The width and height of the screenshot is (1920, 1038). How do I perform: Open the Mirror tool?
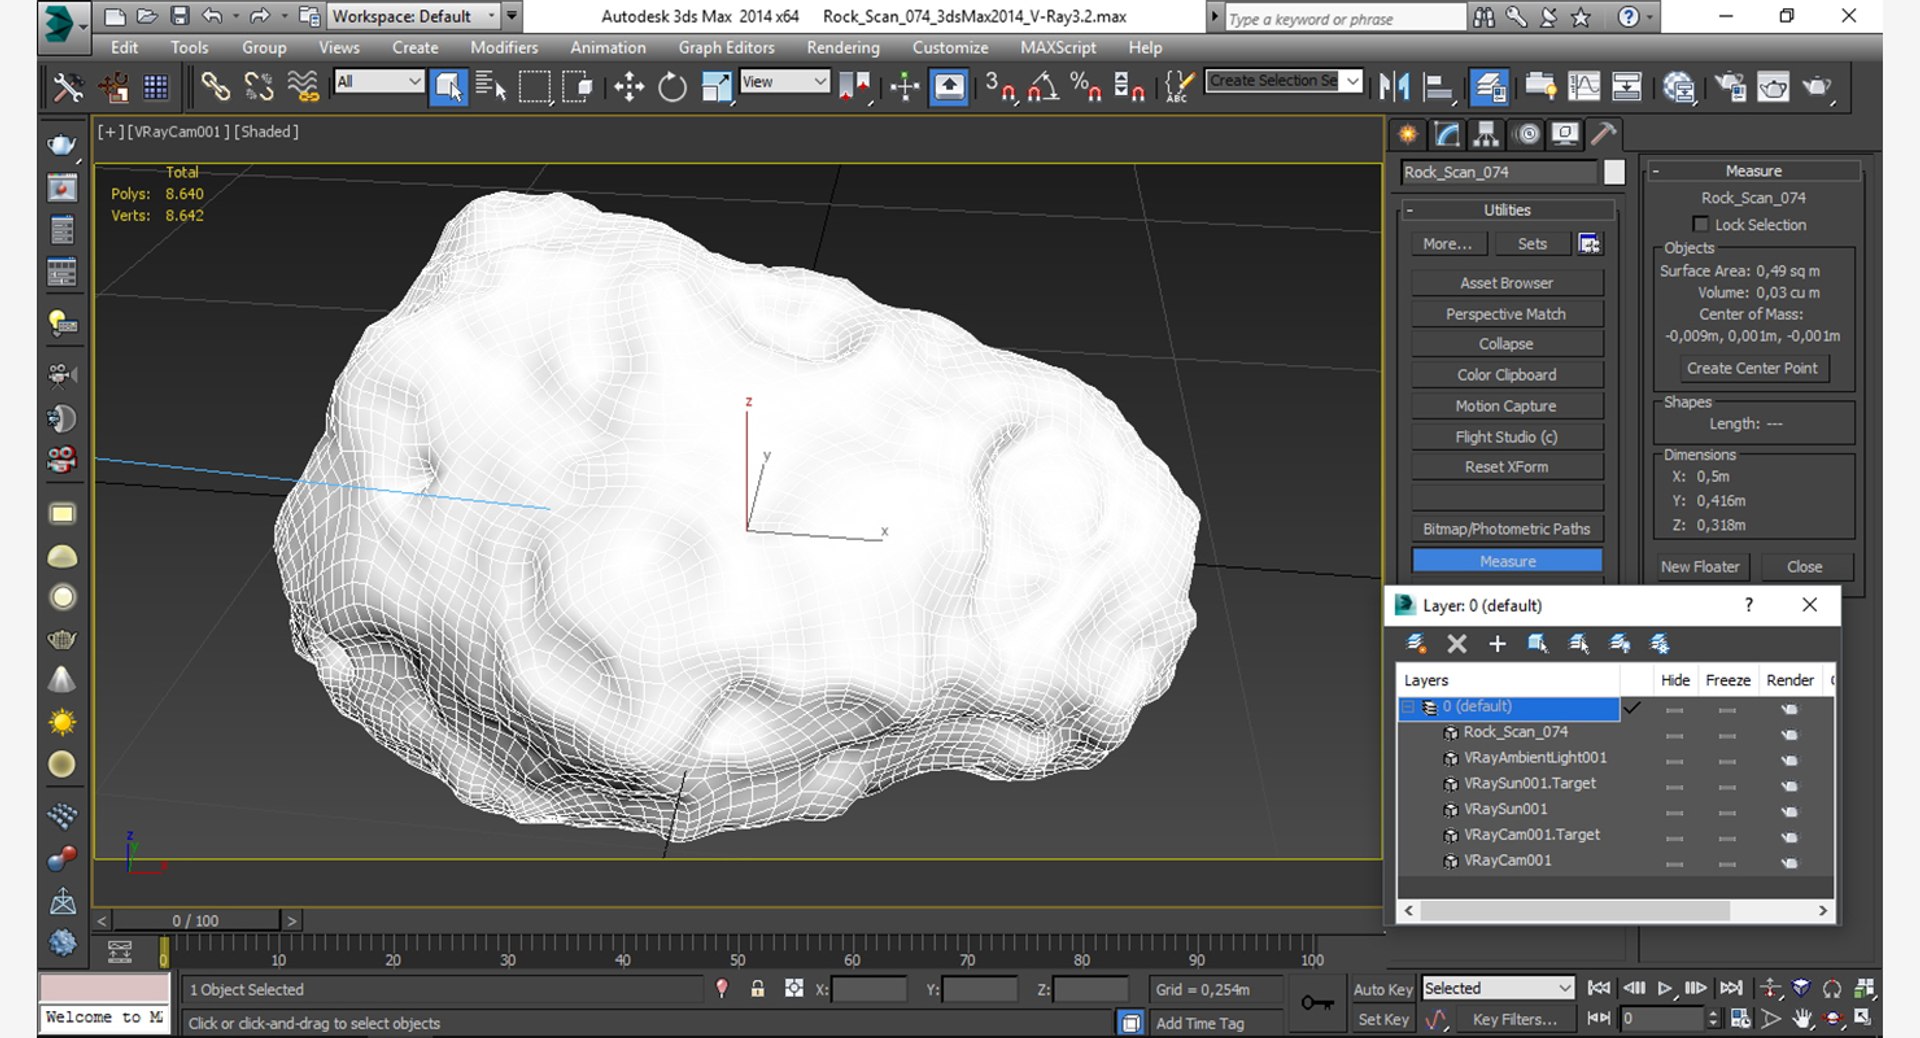(x=1393, y=87)
